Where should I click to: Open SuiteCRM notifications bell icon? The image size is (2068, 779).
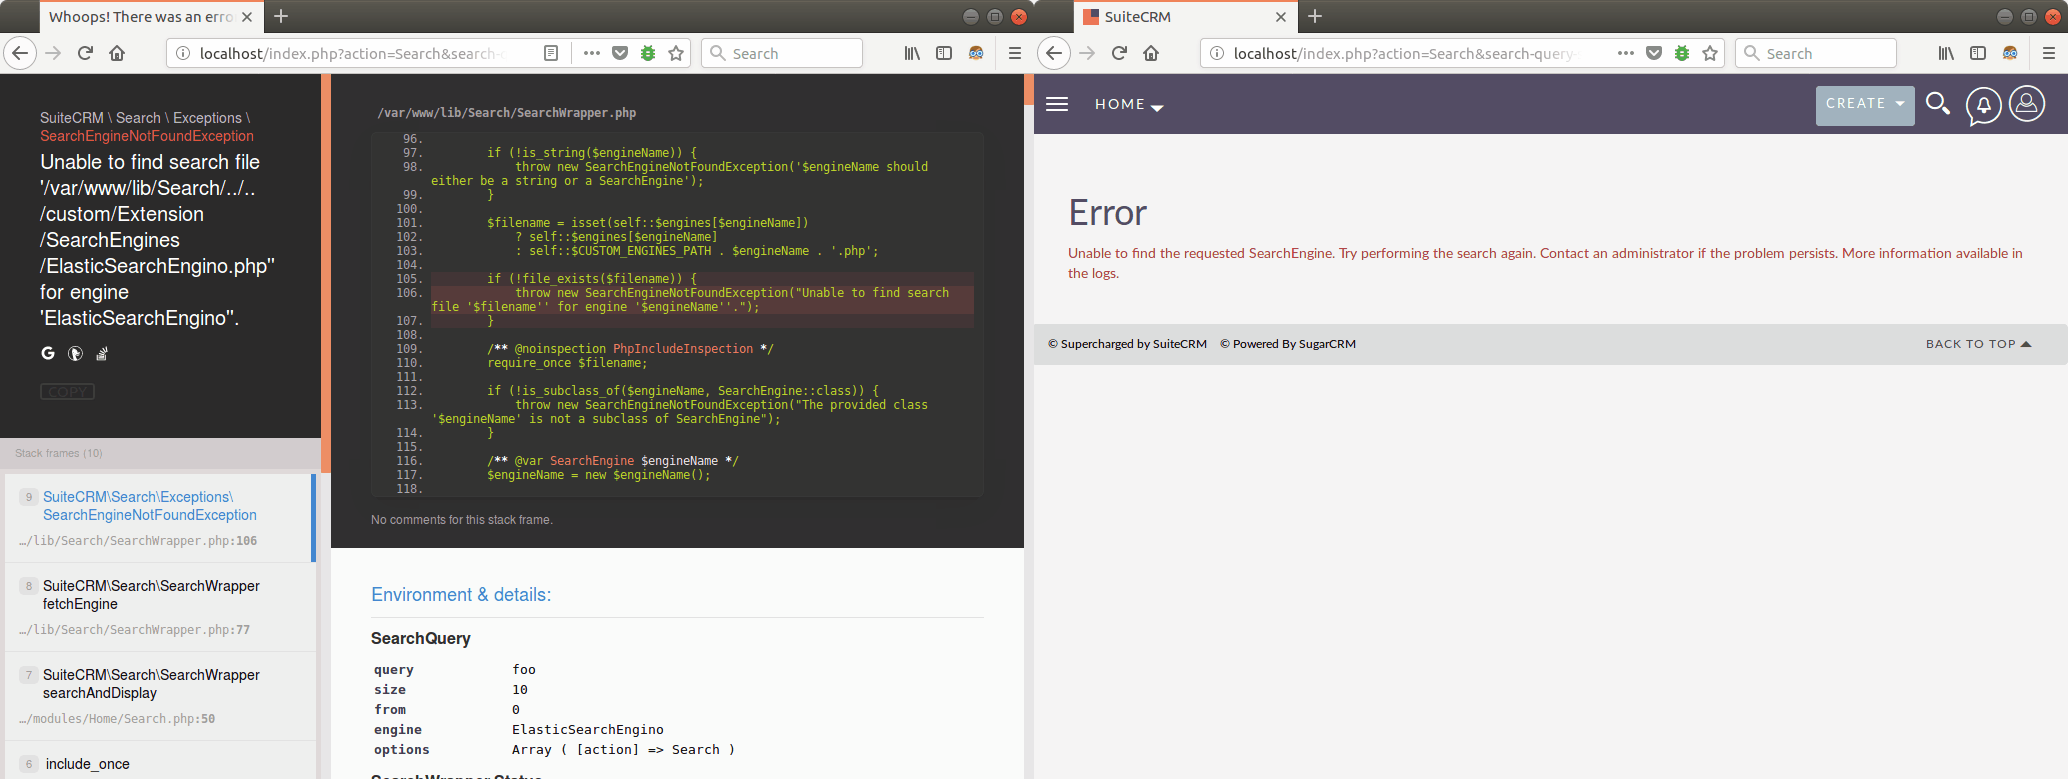(1983, 105)
